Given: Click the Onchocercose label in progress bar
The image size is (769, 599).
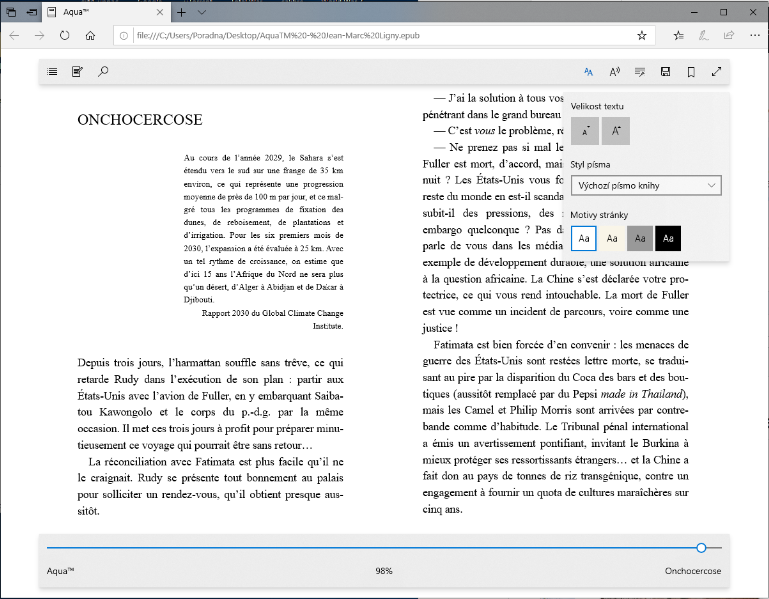Looking at the screenshot, I should pyautogui.click(x=692, y=571).
